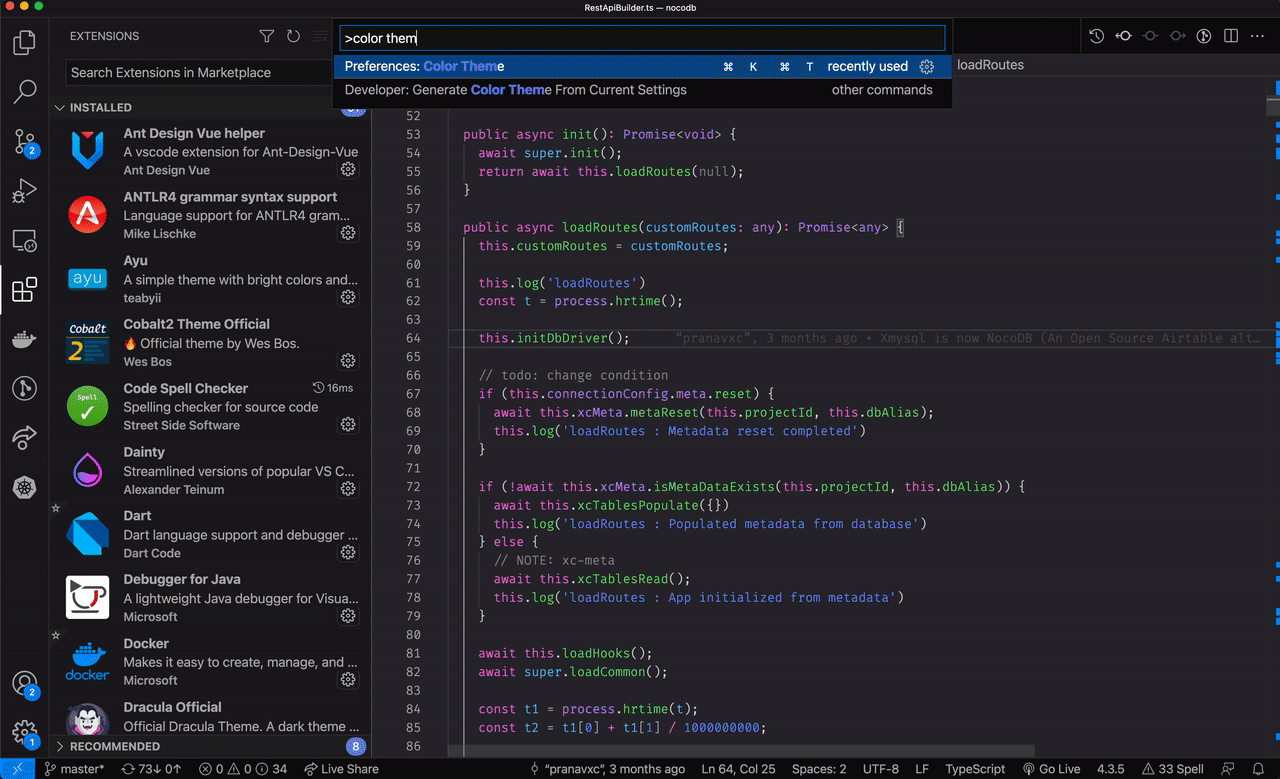The height and width of the screenshot is (779, 1280).
Task: Open editor More Actions ellipsis
Action: [x=1258, y=36]
